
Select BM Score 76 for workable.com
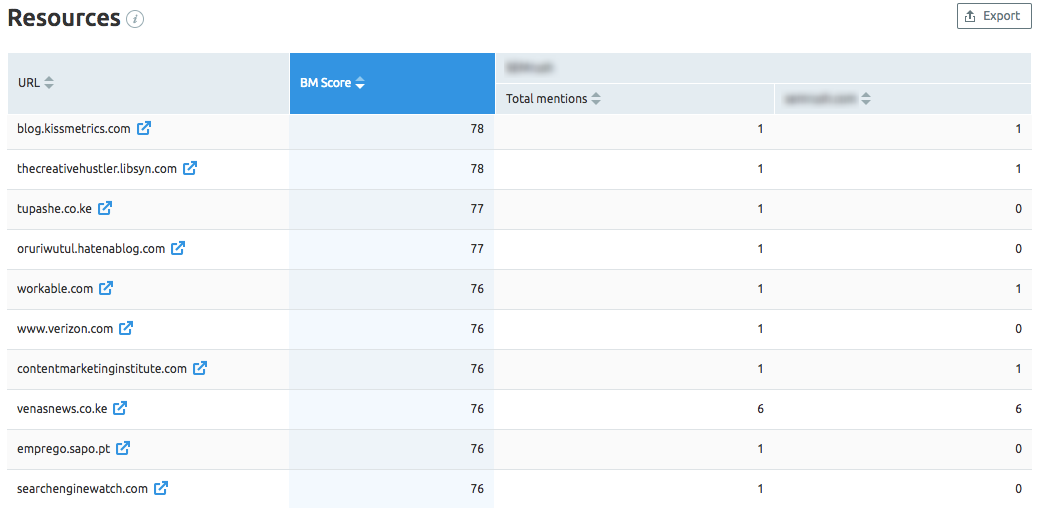pyautogui.click(x=477, y=288)
